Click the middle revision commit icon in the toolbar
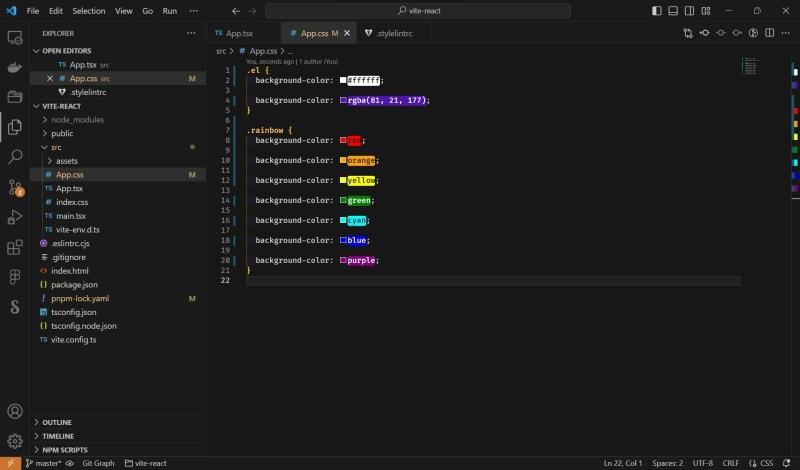 click(x=720, y=33)
